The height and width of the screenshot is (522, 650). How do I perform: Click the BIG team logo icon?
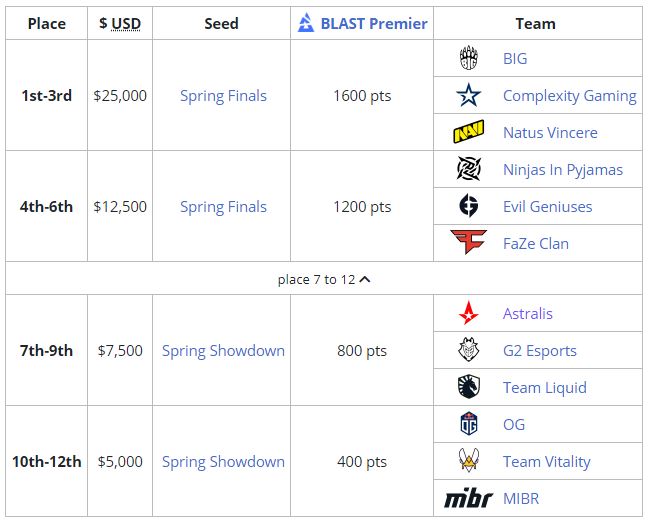coord(468,59)
